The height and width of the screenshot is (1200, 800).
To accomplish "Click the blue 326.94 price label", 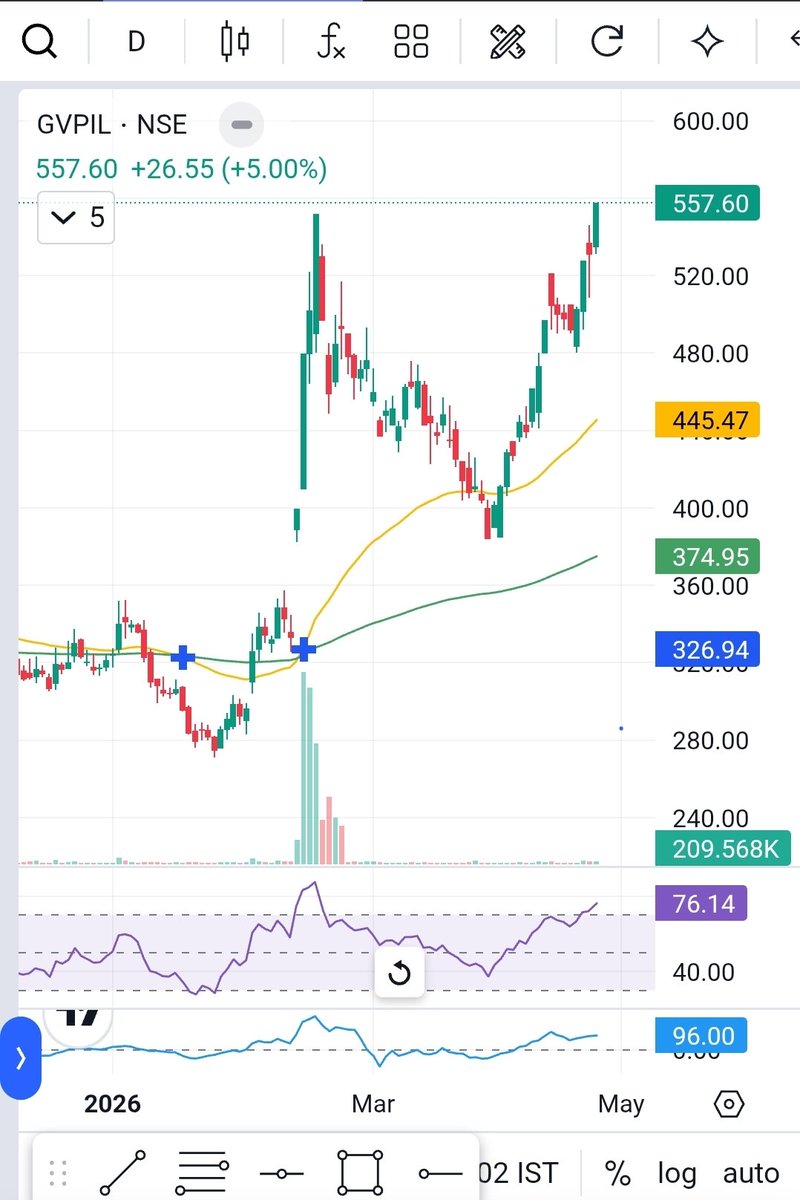I will 707,650.
